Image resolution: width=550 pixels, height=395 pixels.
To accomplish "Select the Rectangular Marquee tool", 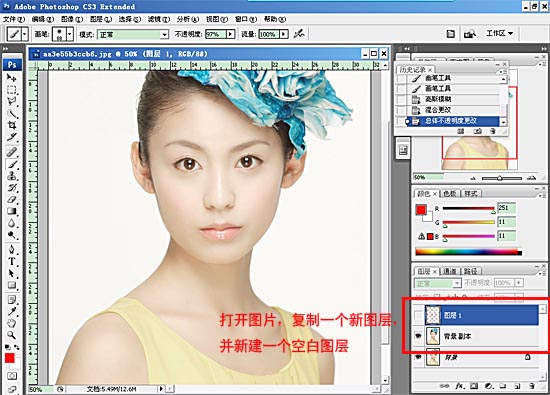I will (x=12, y=90).
